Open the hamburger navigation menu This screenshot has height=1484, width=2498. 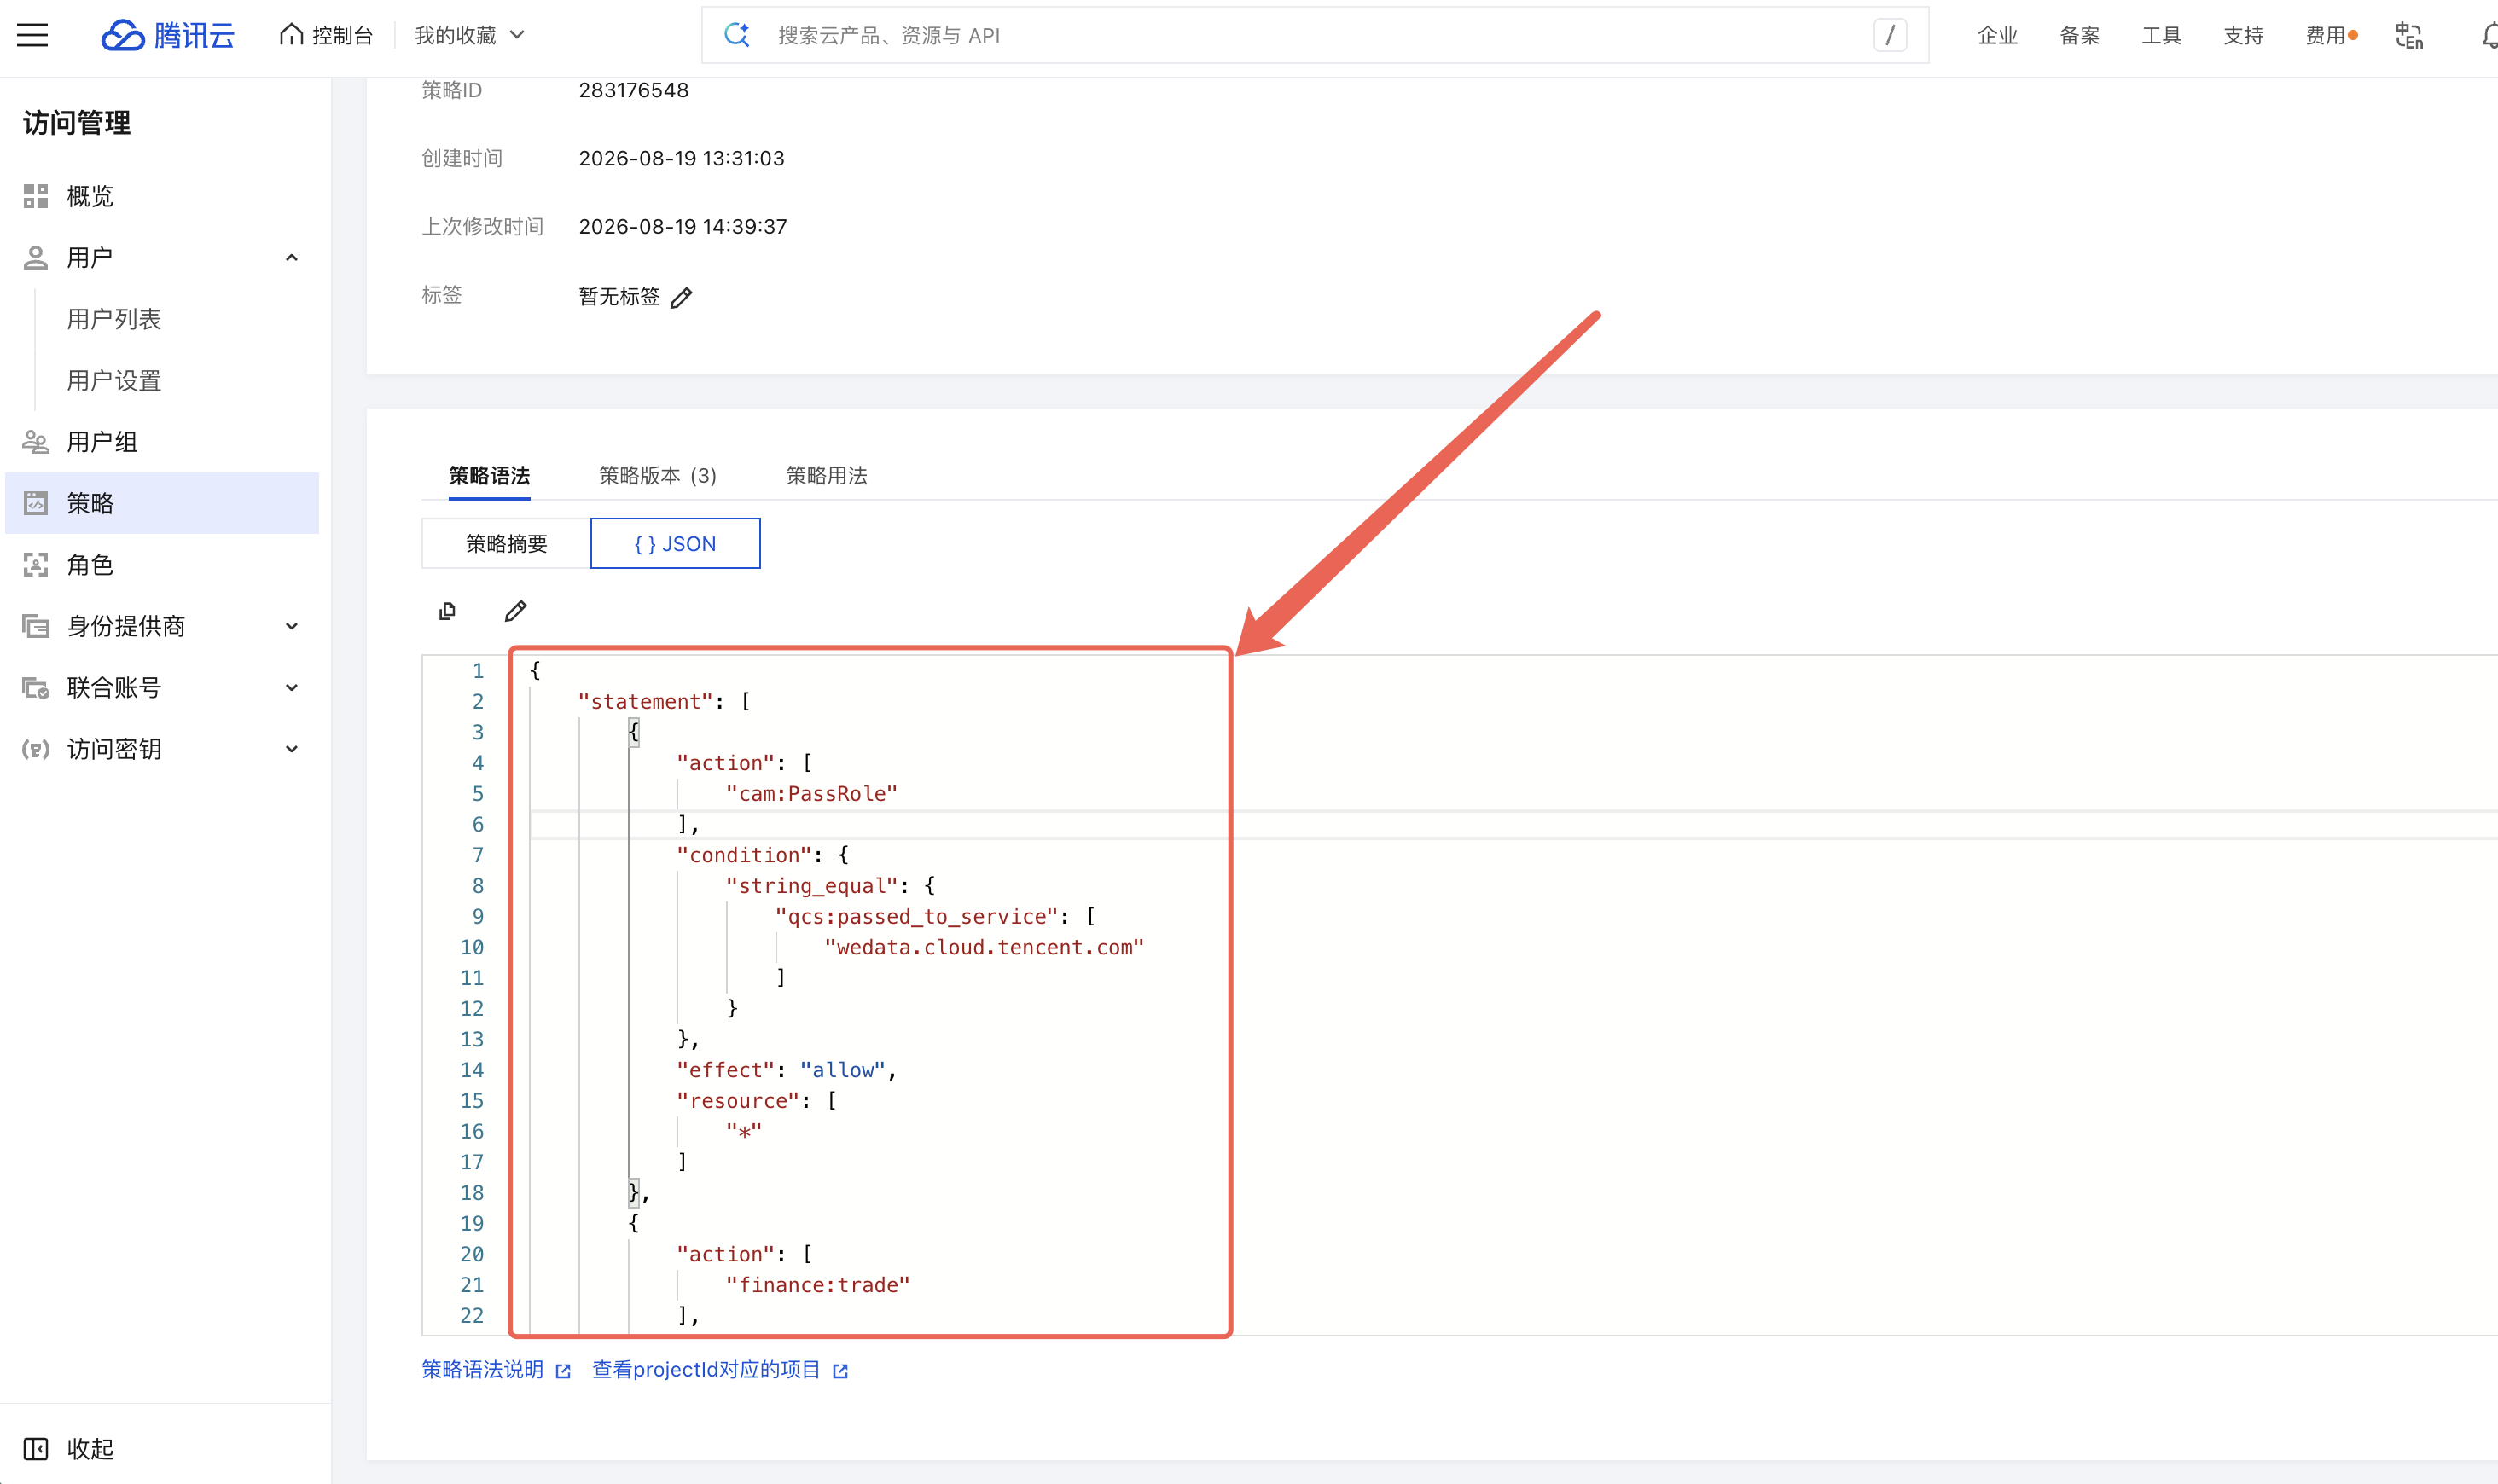32,35
